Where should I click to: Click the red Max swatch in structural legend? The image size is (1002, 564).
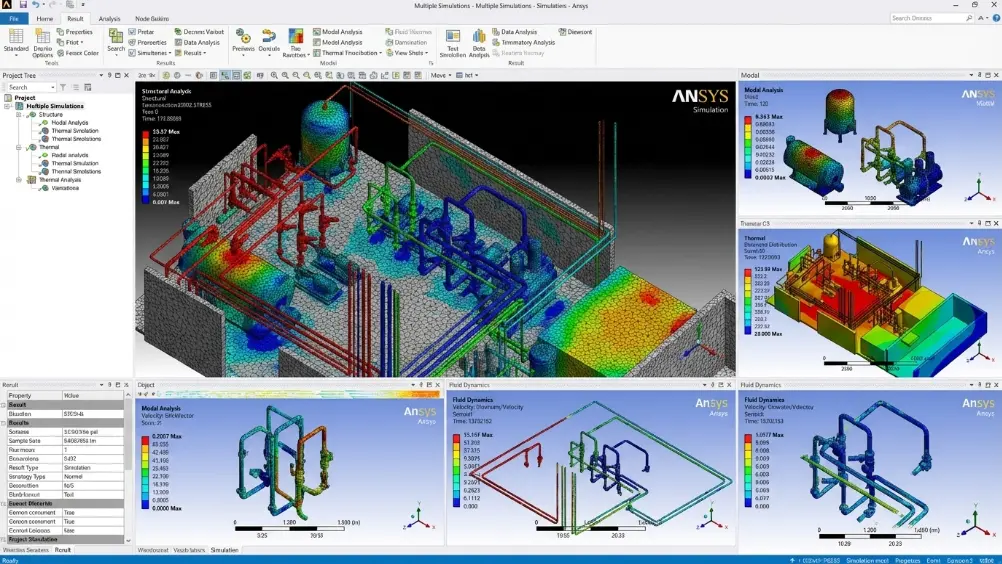click(146, 133)
